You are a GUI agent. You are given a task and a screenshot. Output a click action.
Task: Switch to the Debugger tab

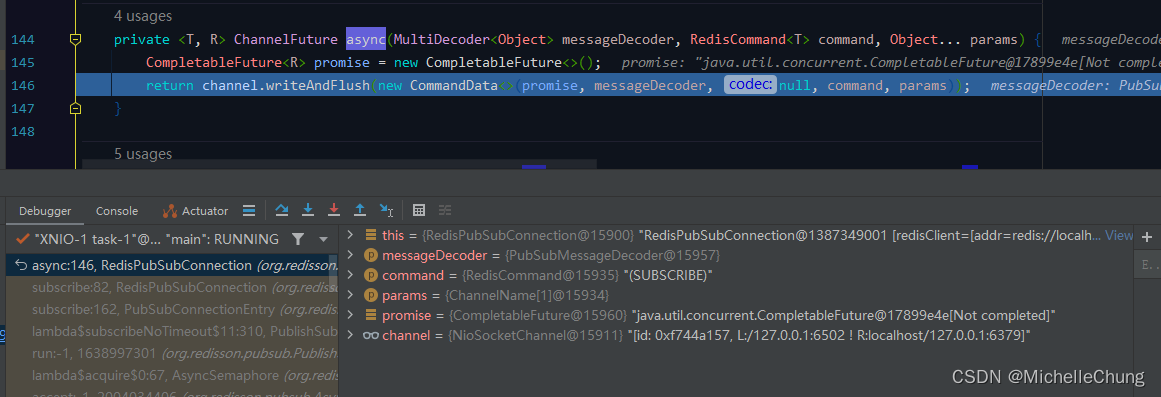pyautogui.click(x=45, y=210)
